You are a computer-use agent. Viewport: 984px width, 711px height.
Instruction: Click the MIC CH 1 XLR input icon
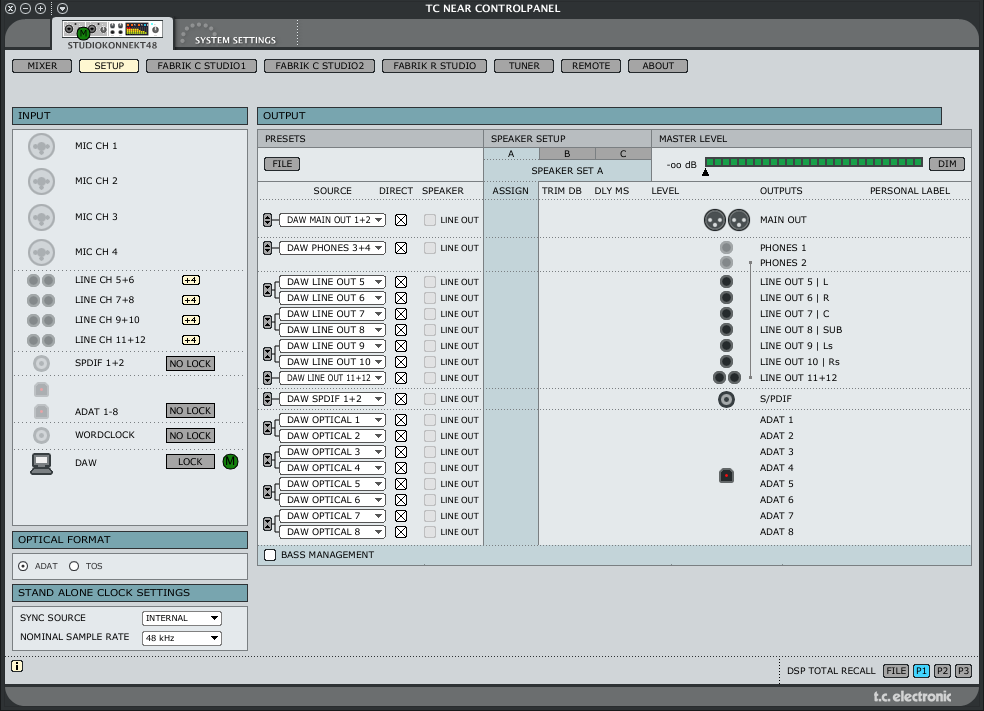tap(41, 147)
